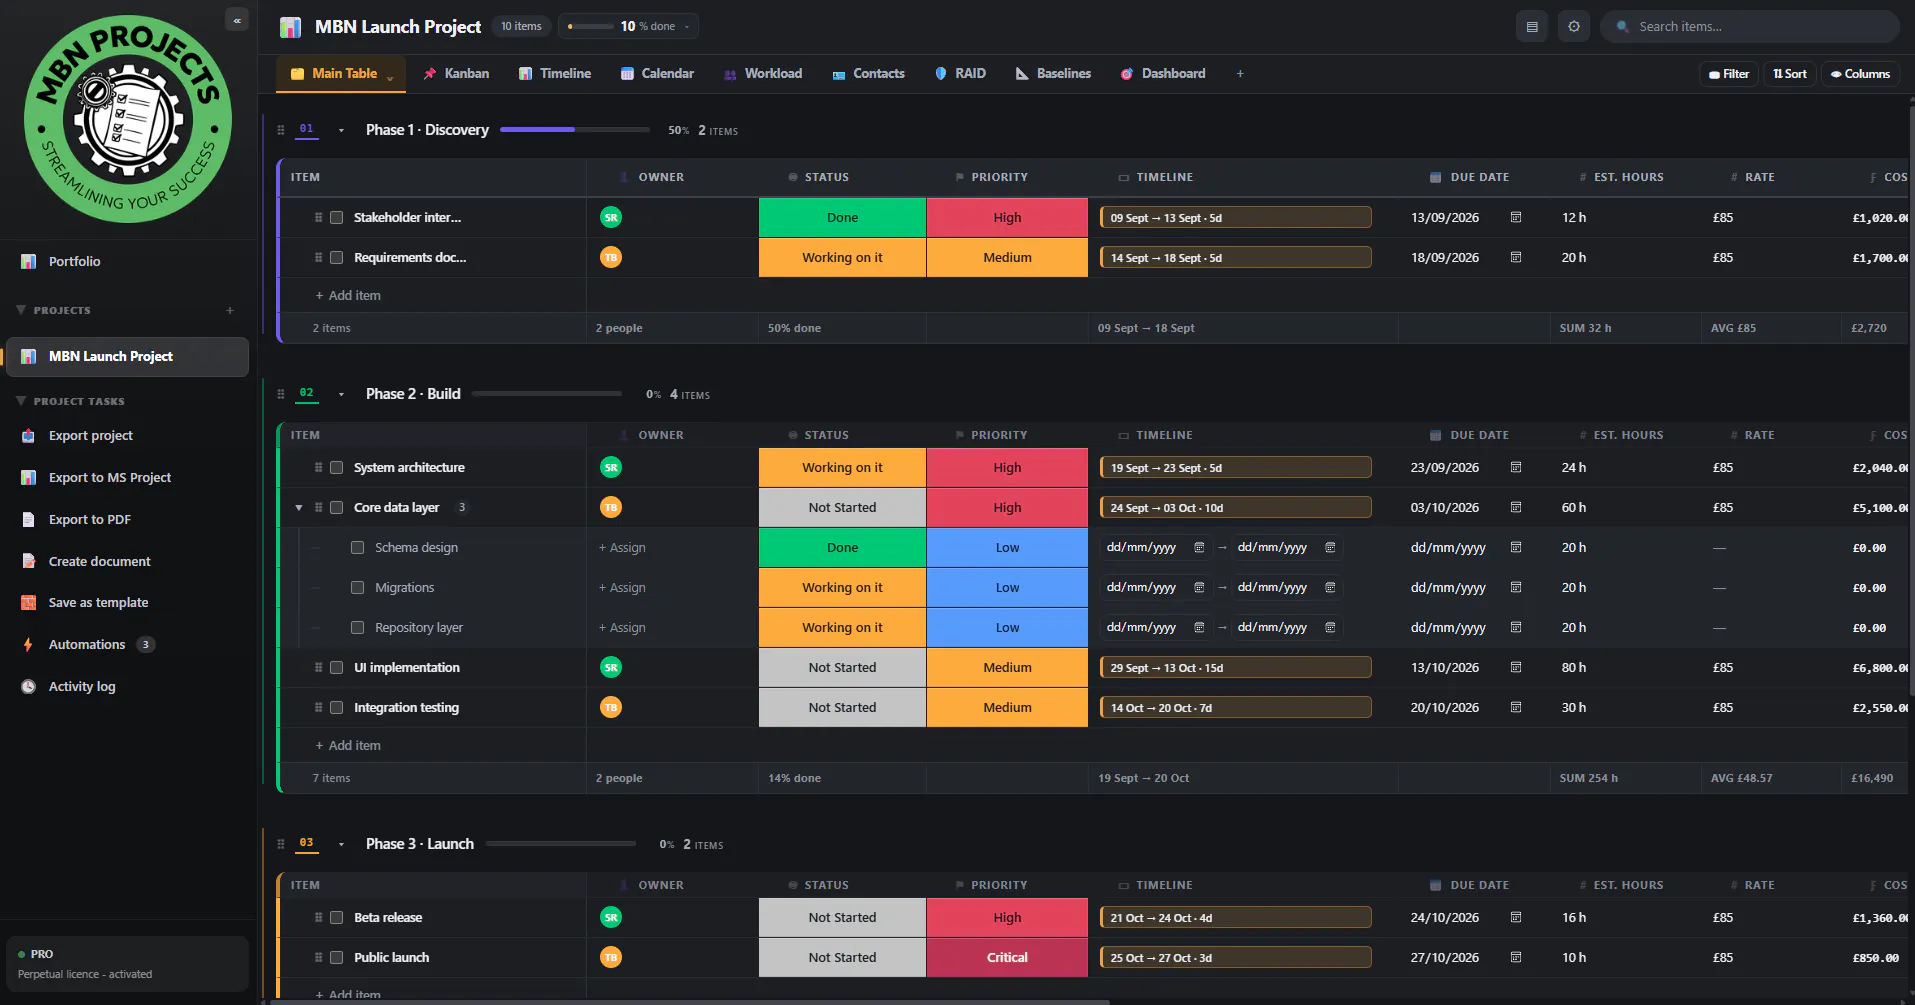This screenshot has width=1915, height=1005.
Task: Collapse Core data layer subtasks
Action: (x=299, y=508)
